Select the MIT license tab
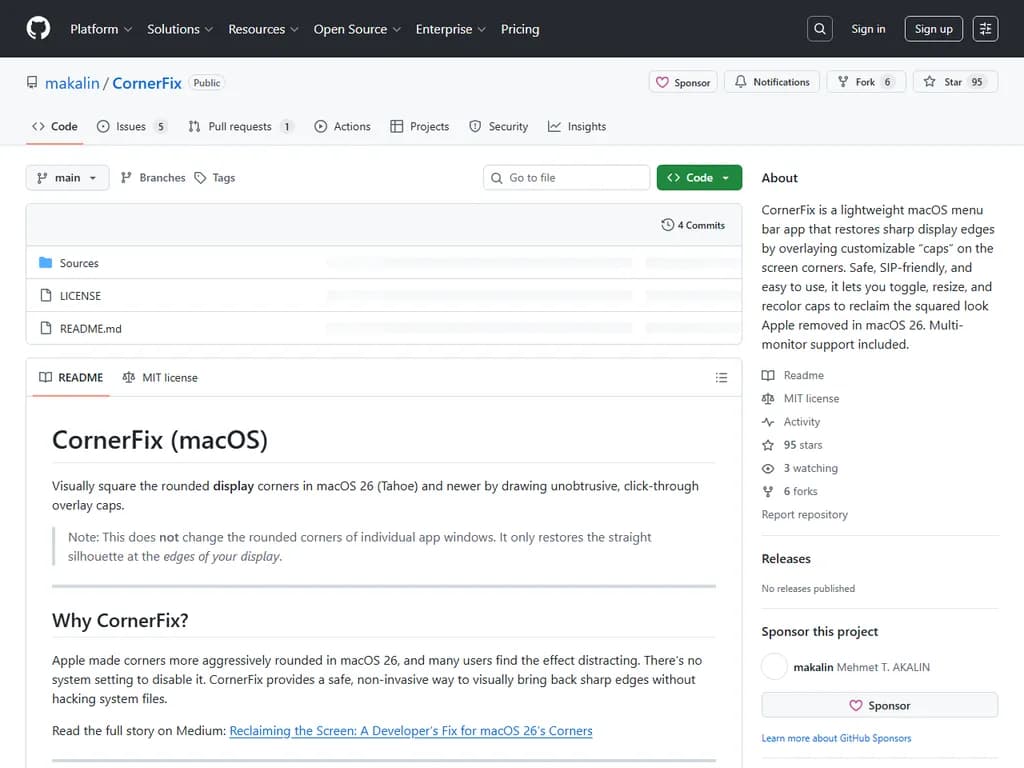 click(160, 378)
